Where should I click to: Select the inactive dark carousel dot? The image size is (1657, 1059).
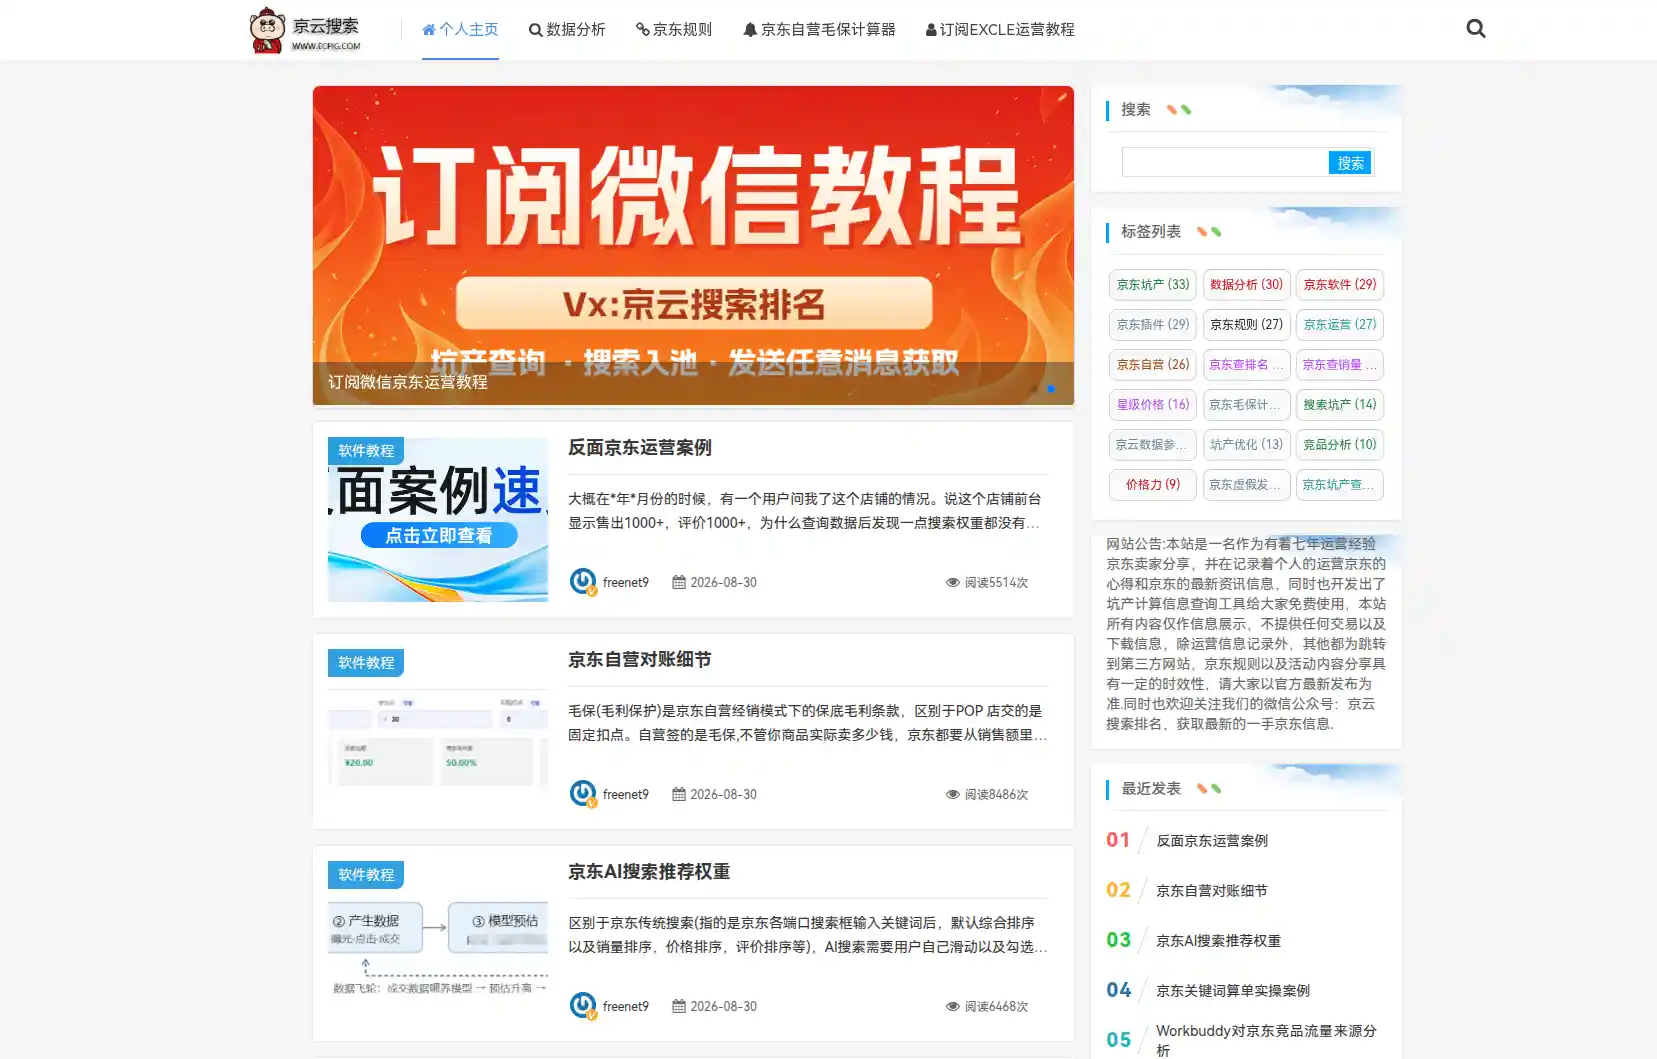[x=1034, y=388]
